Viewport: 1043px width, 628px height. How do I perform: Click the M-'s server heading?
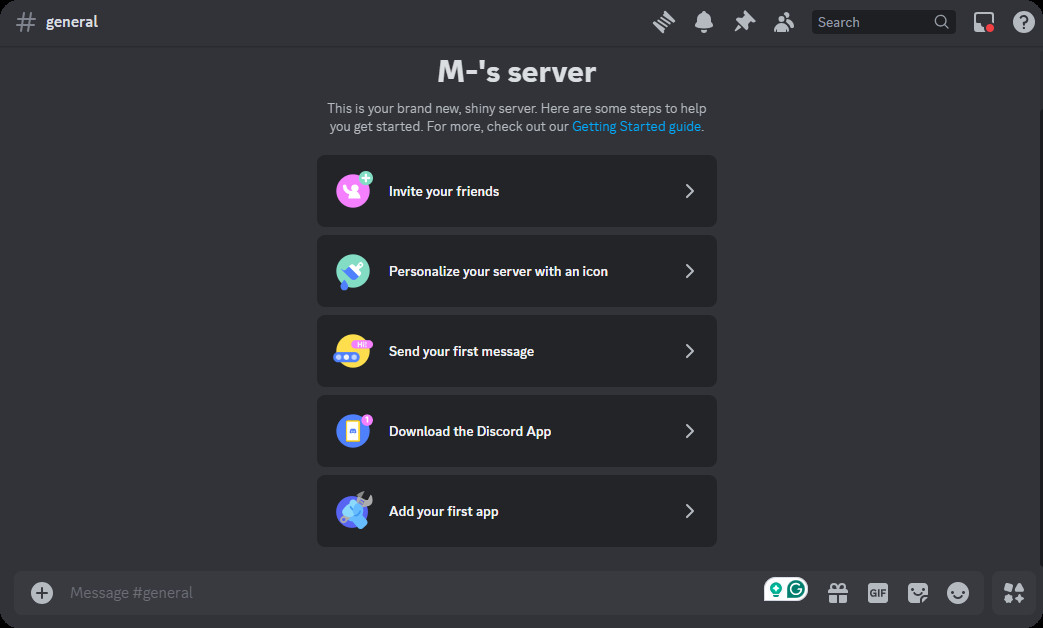(517, 72)
